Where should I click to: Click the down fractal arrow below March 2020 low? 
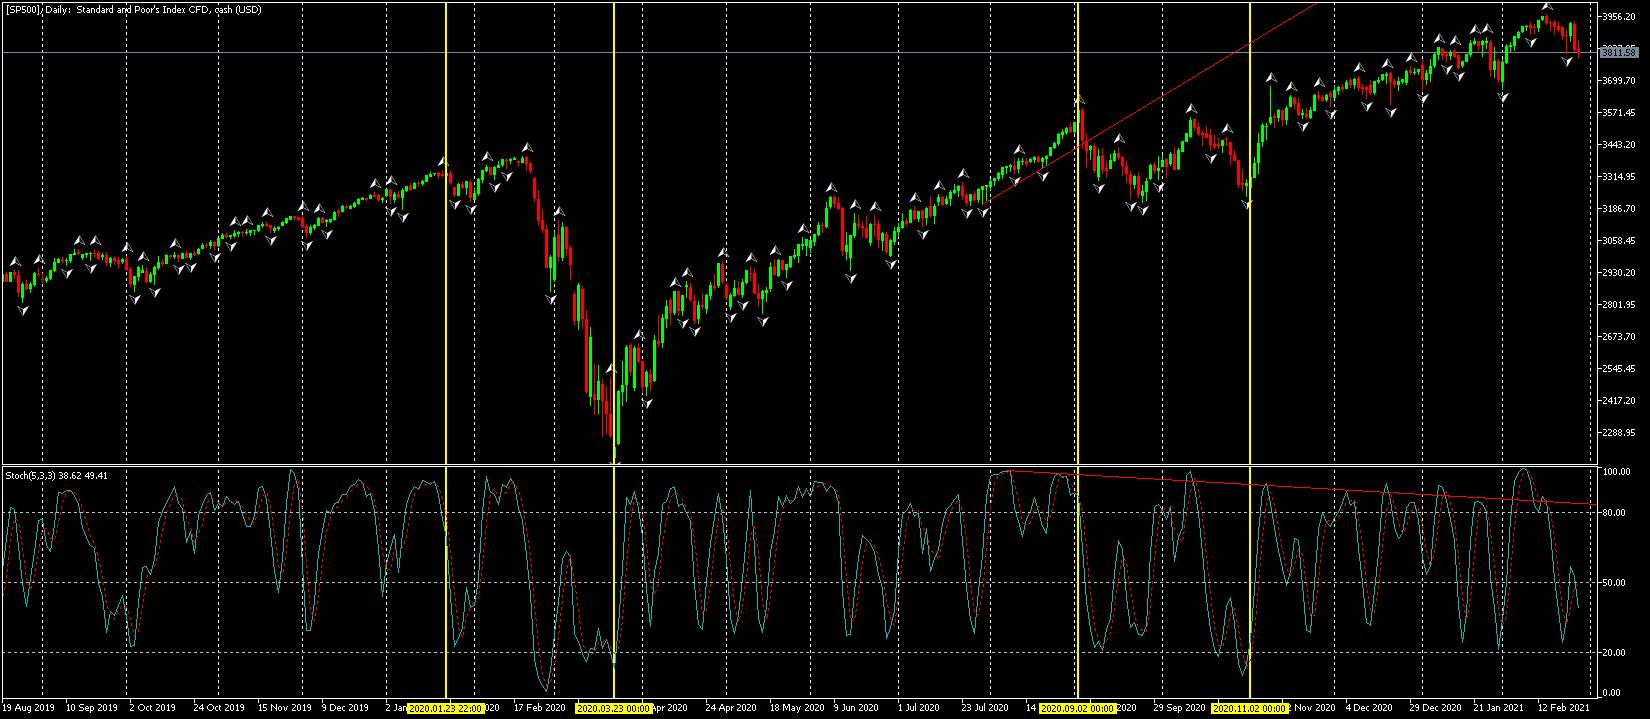click(x=616, y=462)
